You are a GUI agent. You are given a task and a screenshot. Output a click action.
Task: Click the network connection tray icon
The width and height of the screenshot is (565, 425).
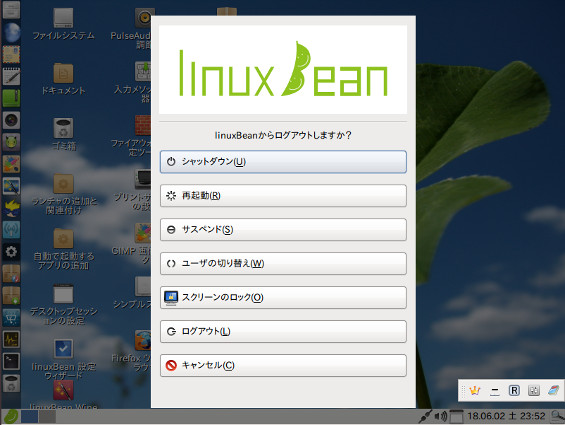pyautogui.click(x=425, y=416)
